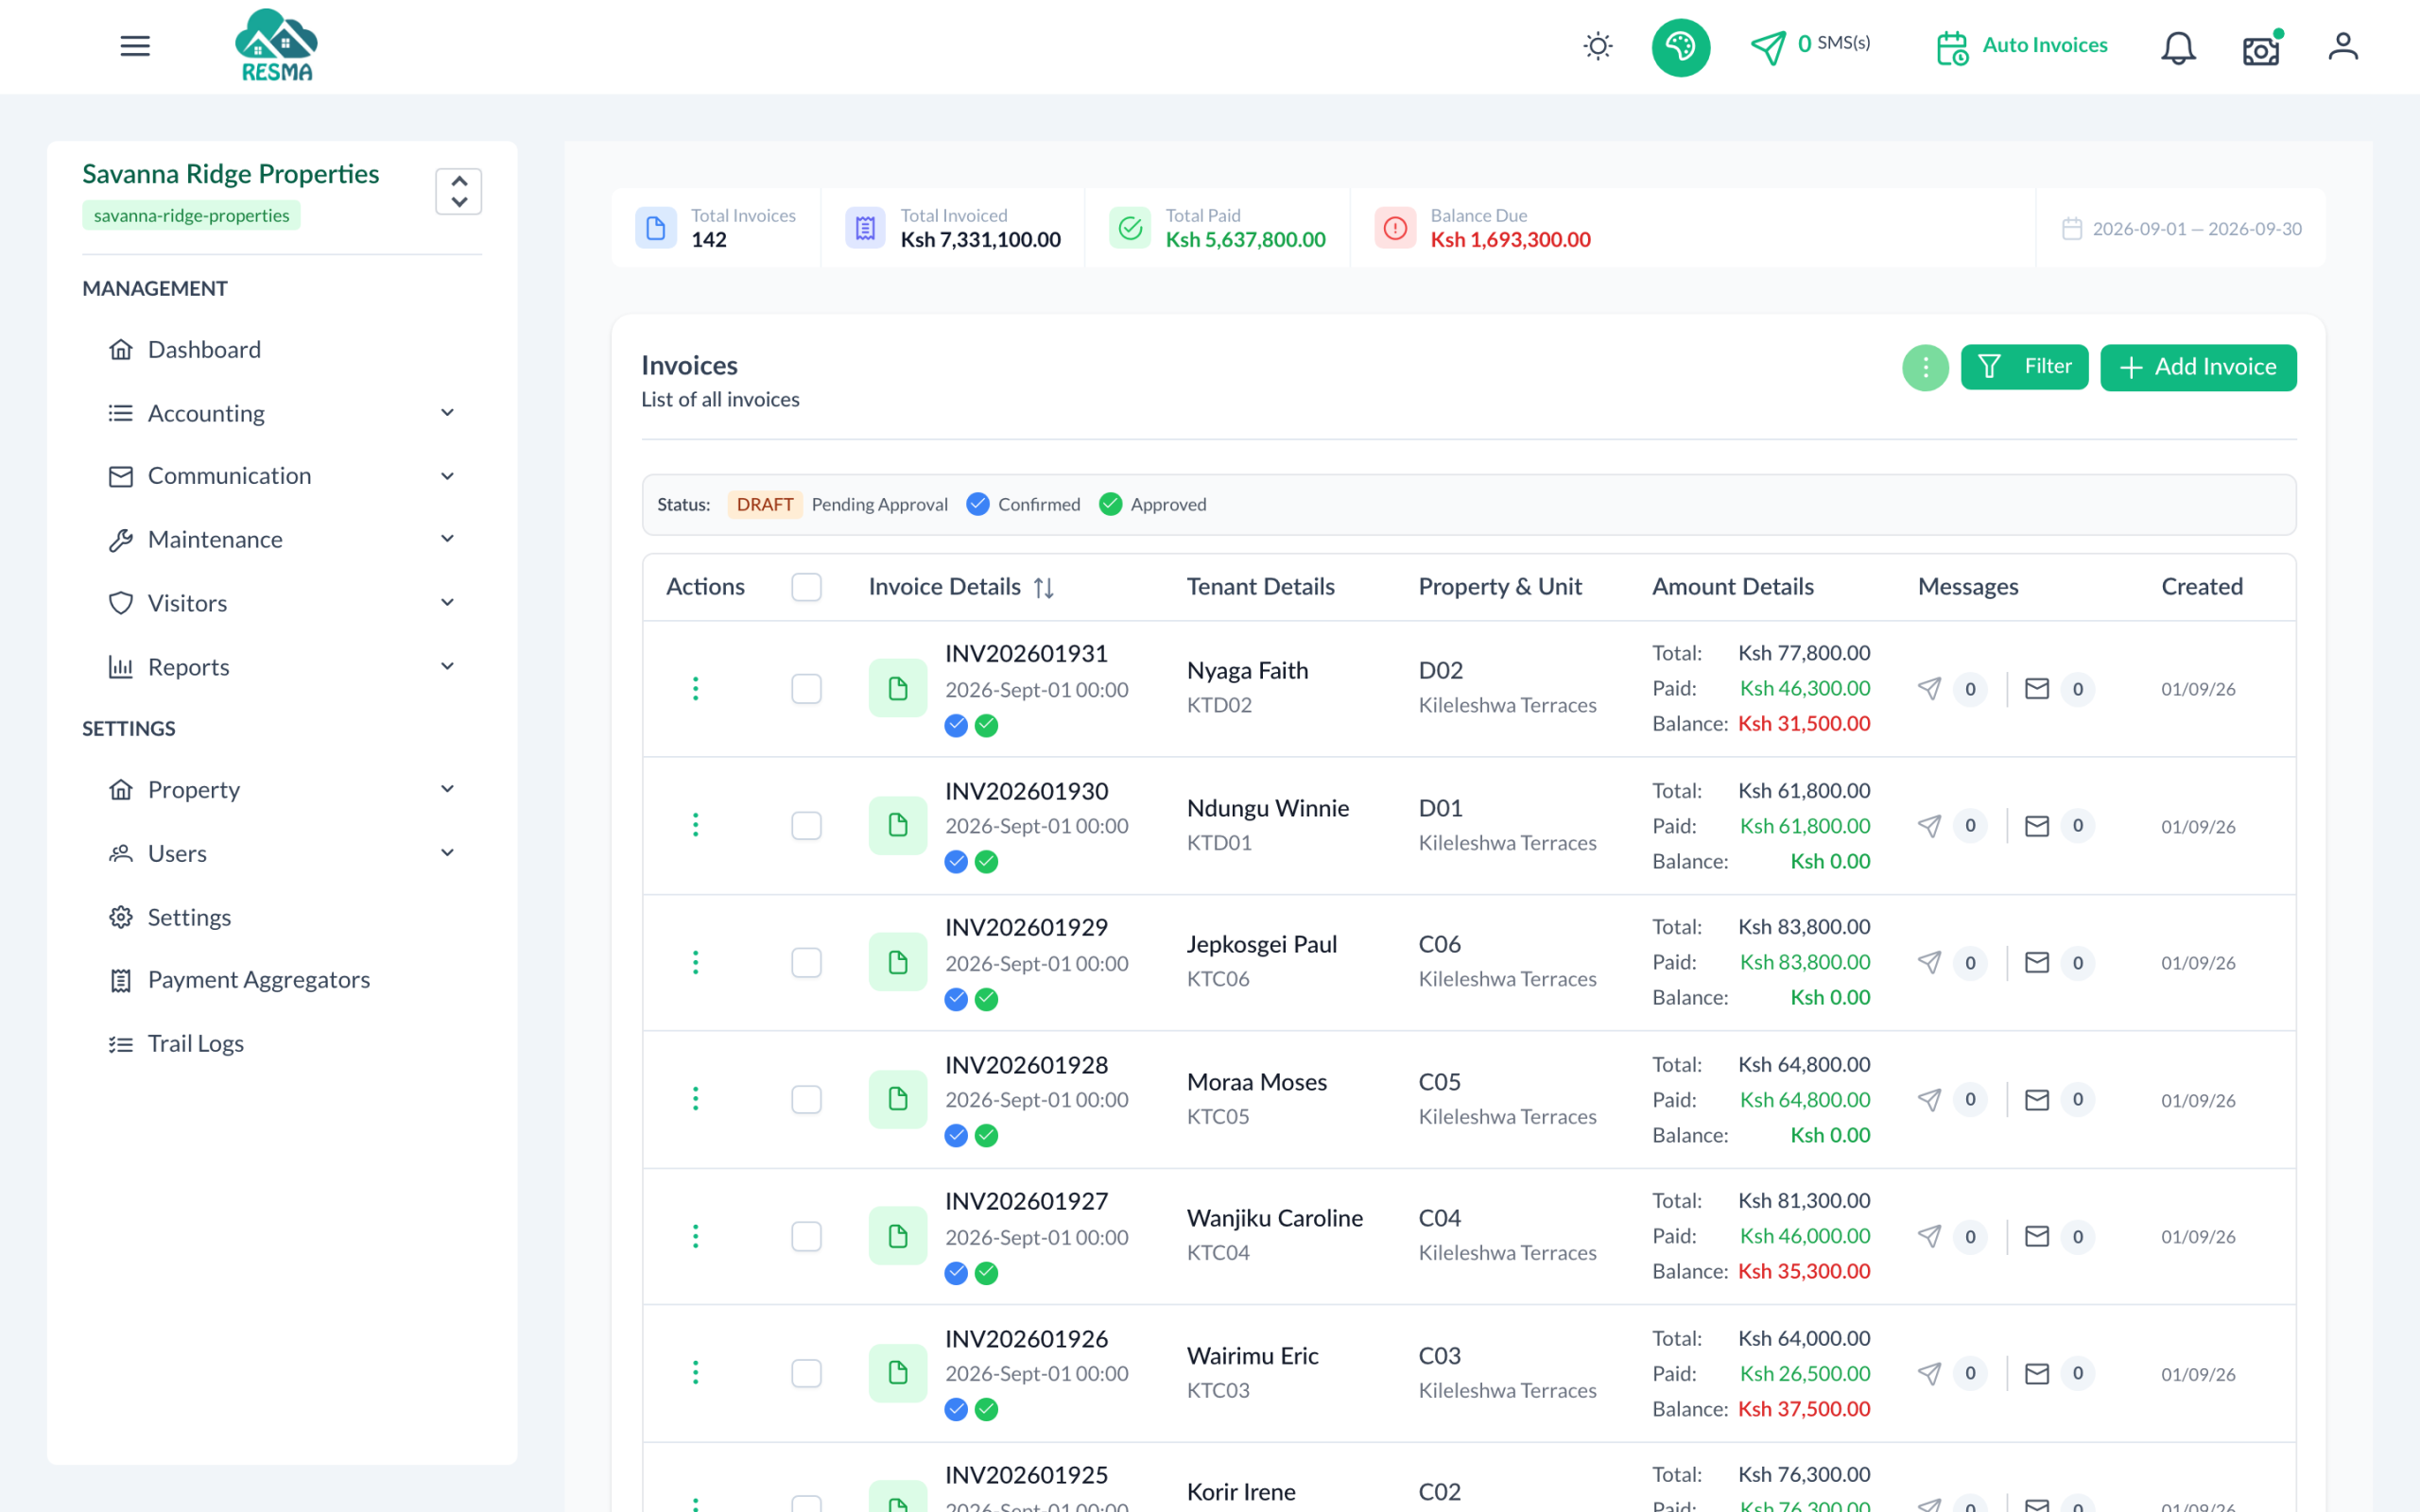Click balance Ksh 37,500.00 for Wairimu Eric
The width and height of the screenshot is (2420, 1512).
coord(1804,1409)
